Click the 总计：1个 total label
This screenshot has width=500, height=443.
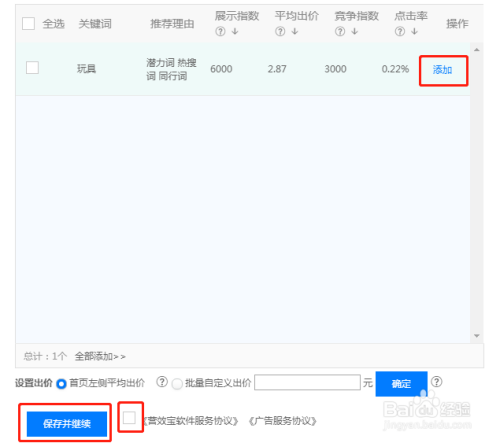pyautogui.click(x=45, y=356)
